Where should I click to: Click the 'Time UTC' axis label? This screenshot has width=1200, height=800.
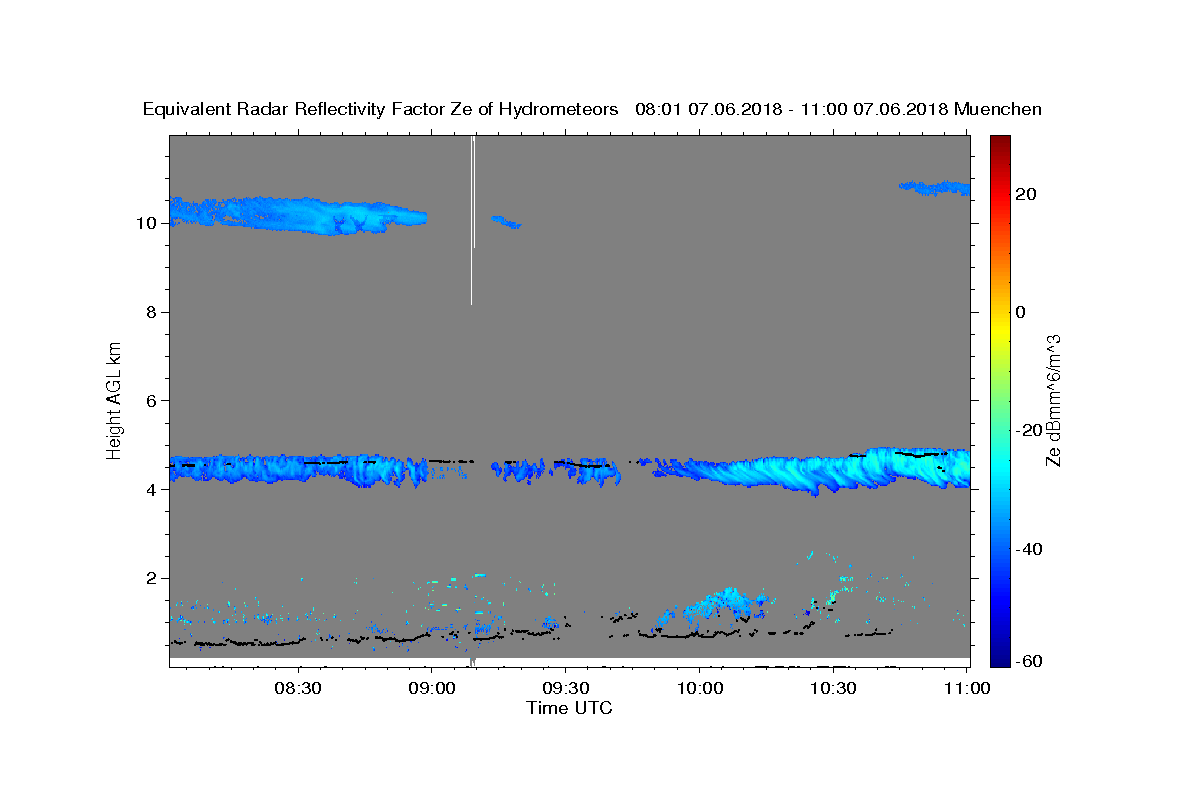569,709
